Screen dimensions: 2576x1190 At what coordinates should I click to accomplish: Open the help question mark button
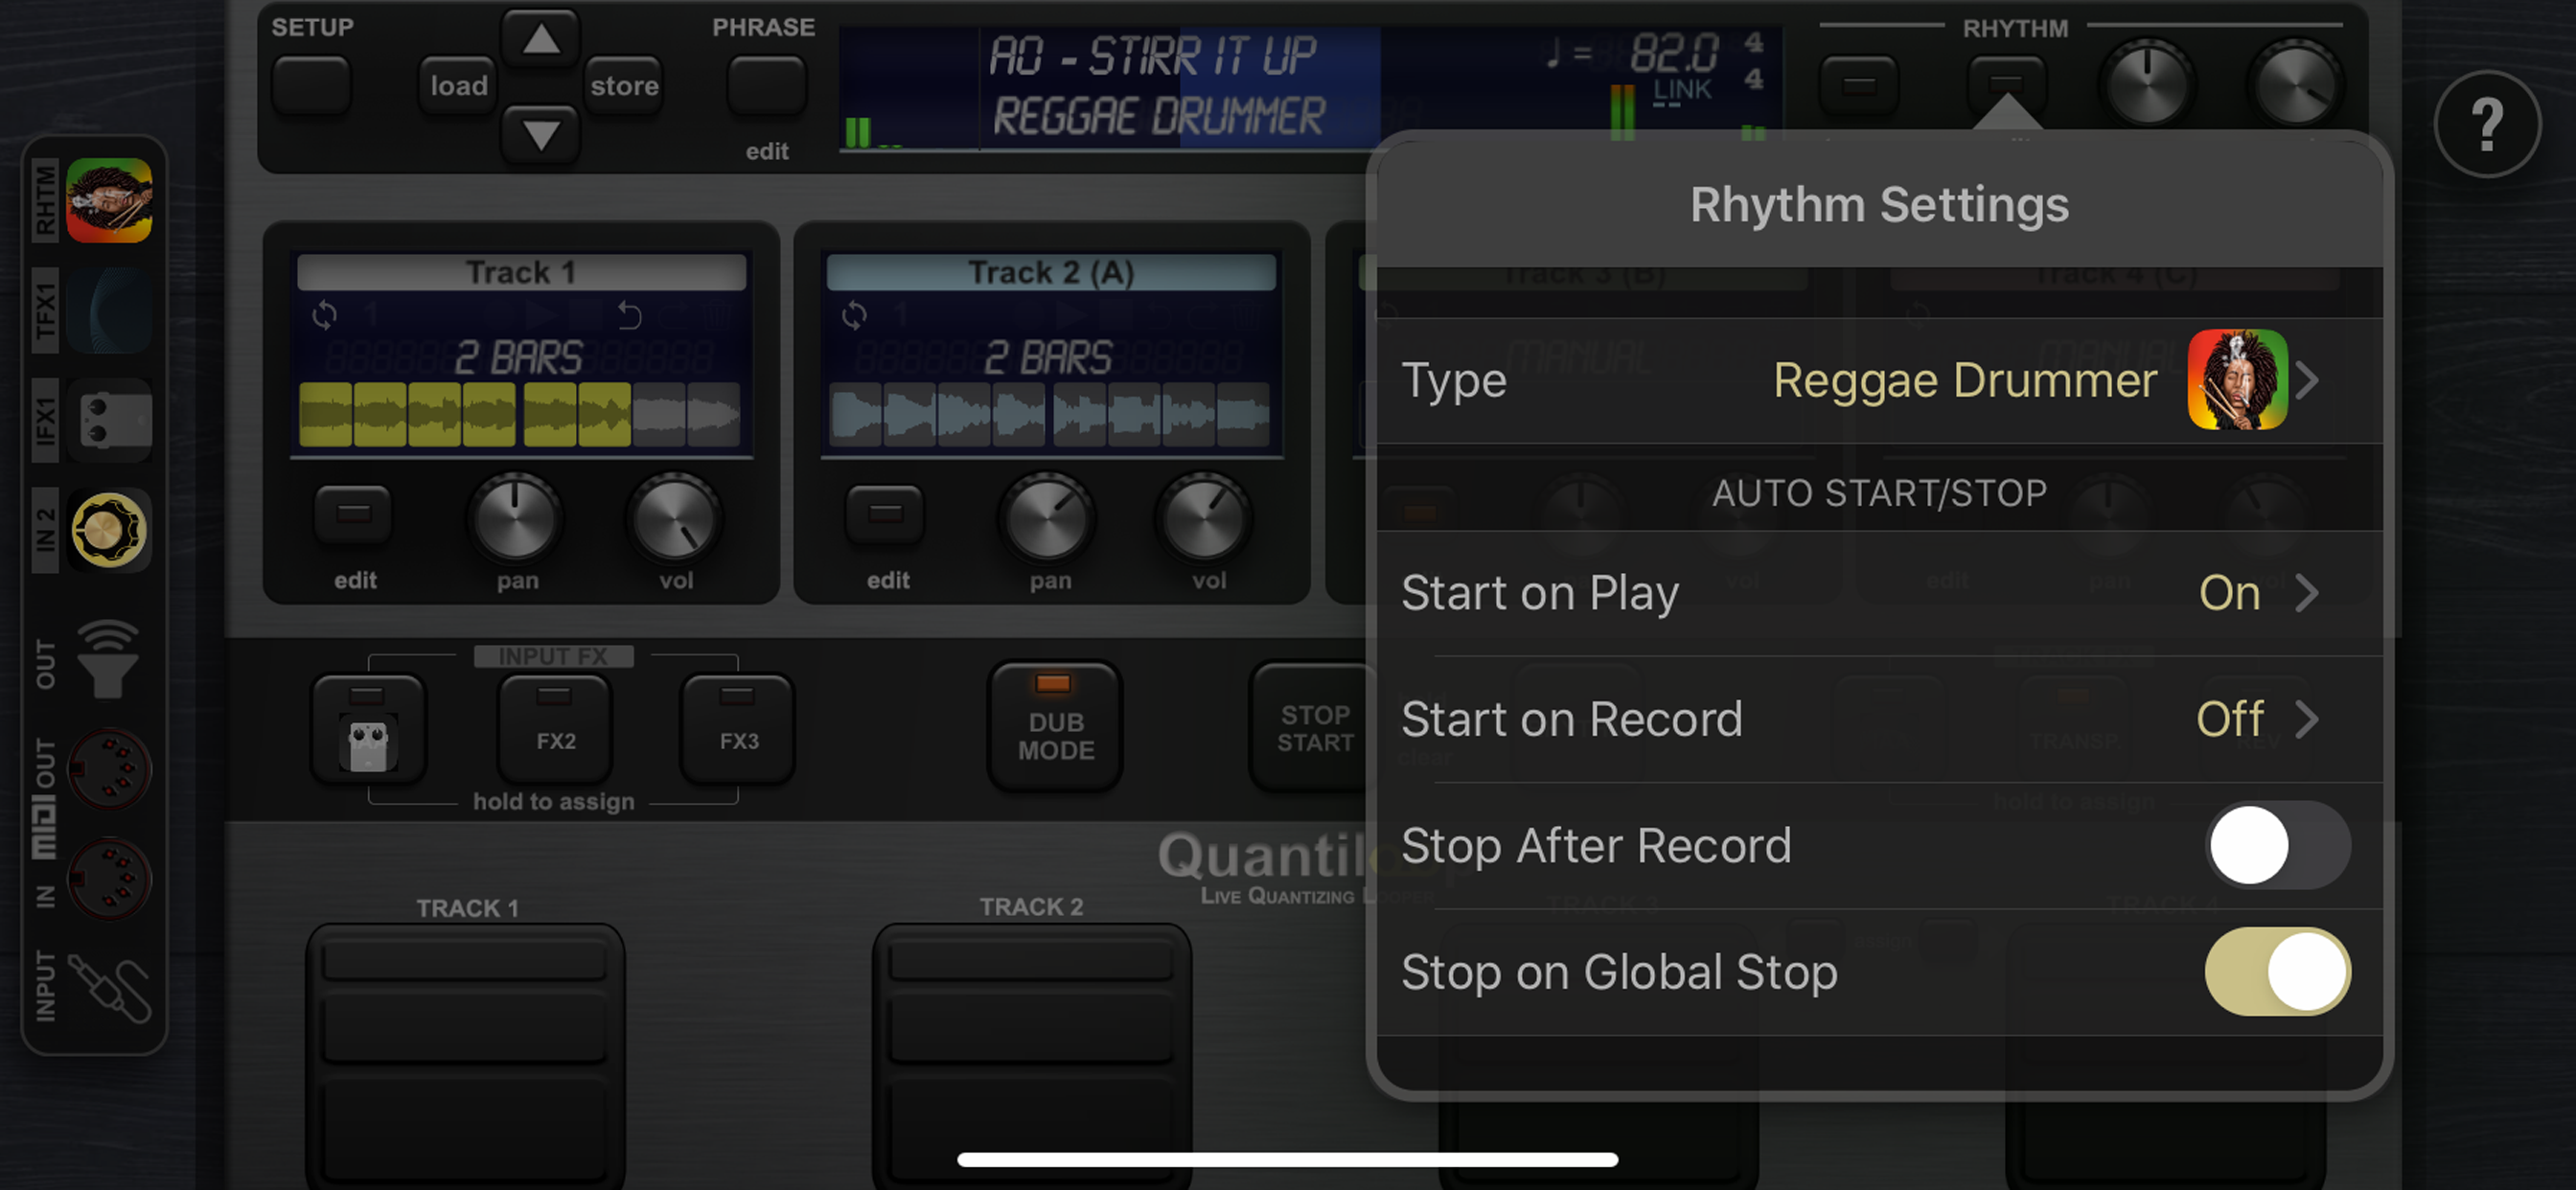click(2486, 125)
